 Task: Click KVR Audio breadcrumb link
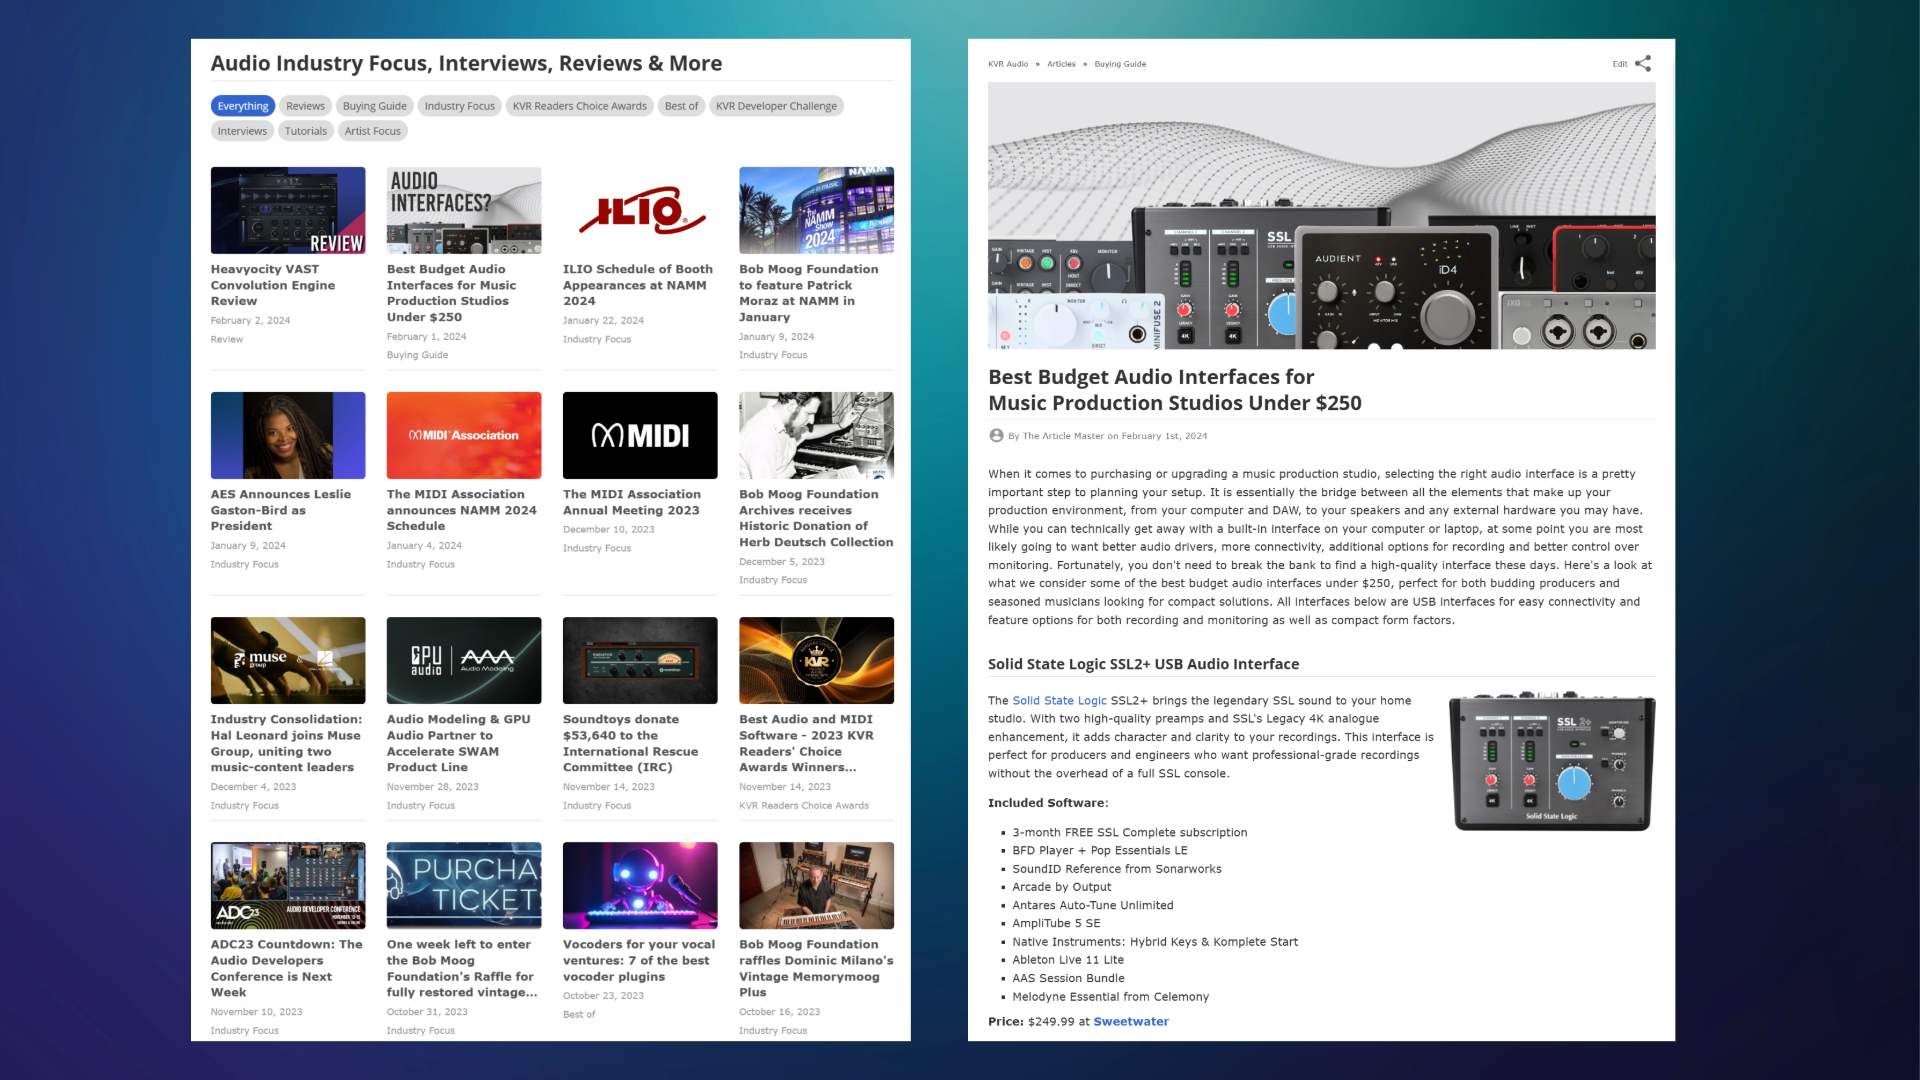pos(1008,64)
